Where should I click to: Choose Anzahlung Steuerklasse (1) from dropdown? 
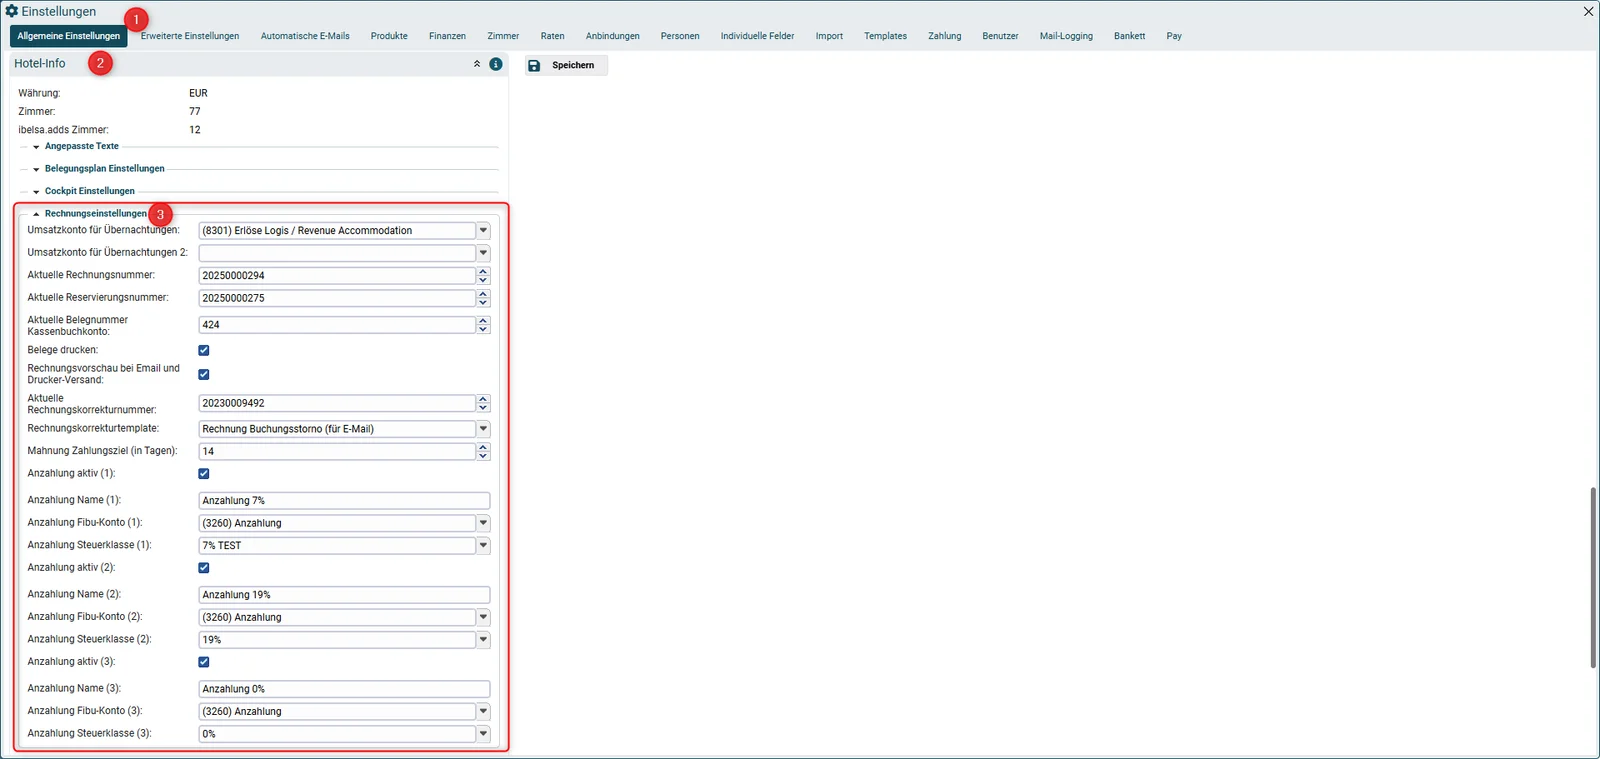(483, 546)
